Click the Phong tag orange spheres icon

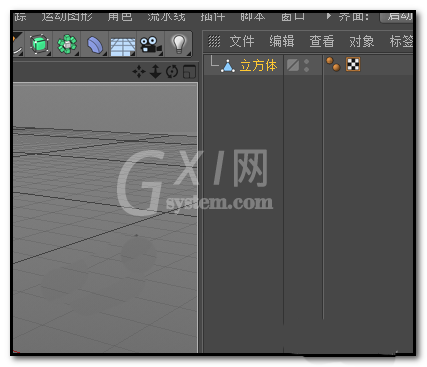pyautogui.click(x=333, y=64)
